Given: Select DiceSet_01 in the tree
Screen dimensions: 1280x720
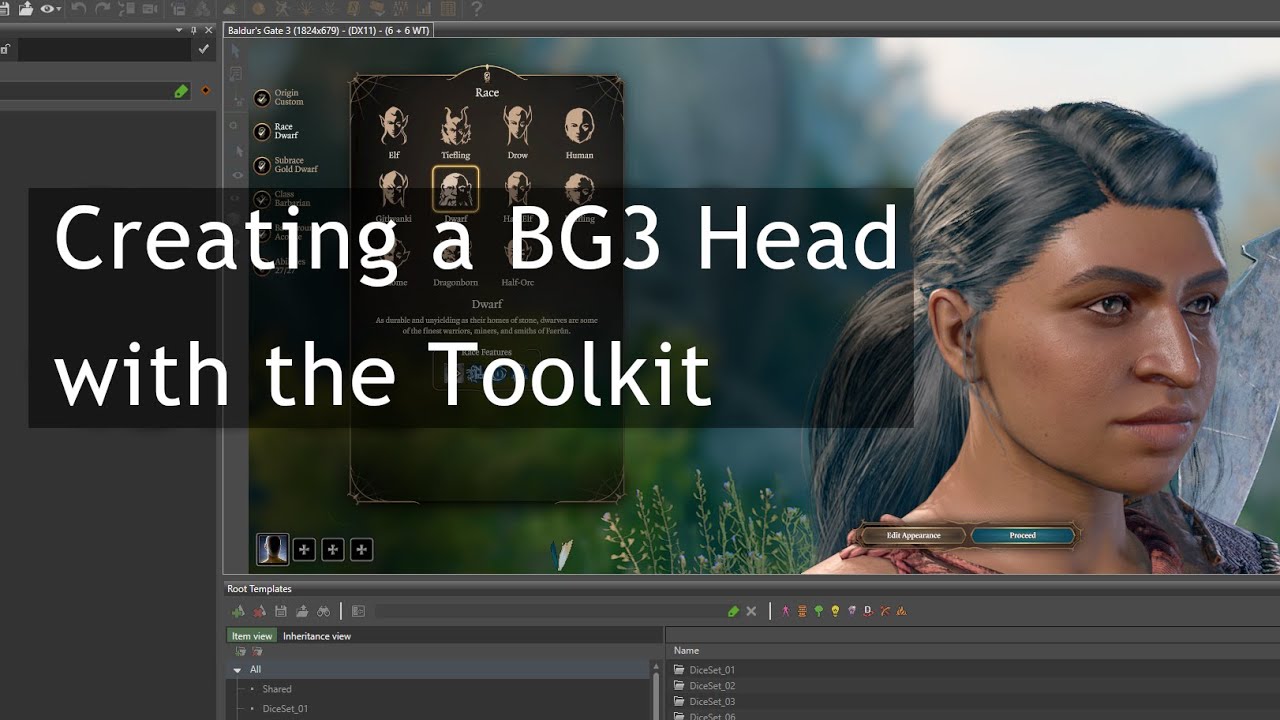Looking at the screenshot, I should coord(285,709).
